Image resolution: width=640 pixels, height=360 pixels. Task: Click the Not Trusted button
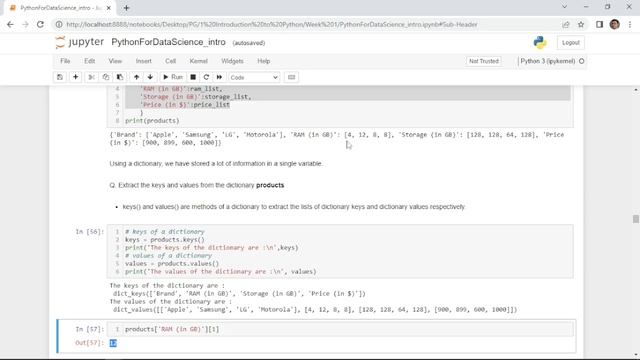[x=484, y=61]
